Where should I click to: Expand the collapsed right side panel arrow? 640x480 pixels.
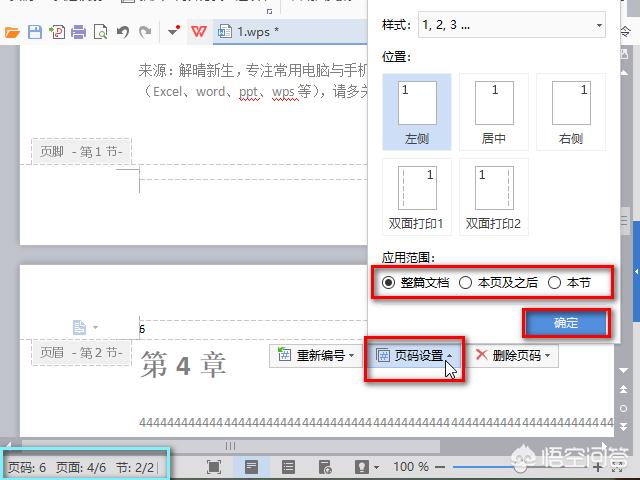point(636,271)
